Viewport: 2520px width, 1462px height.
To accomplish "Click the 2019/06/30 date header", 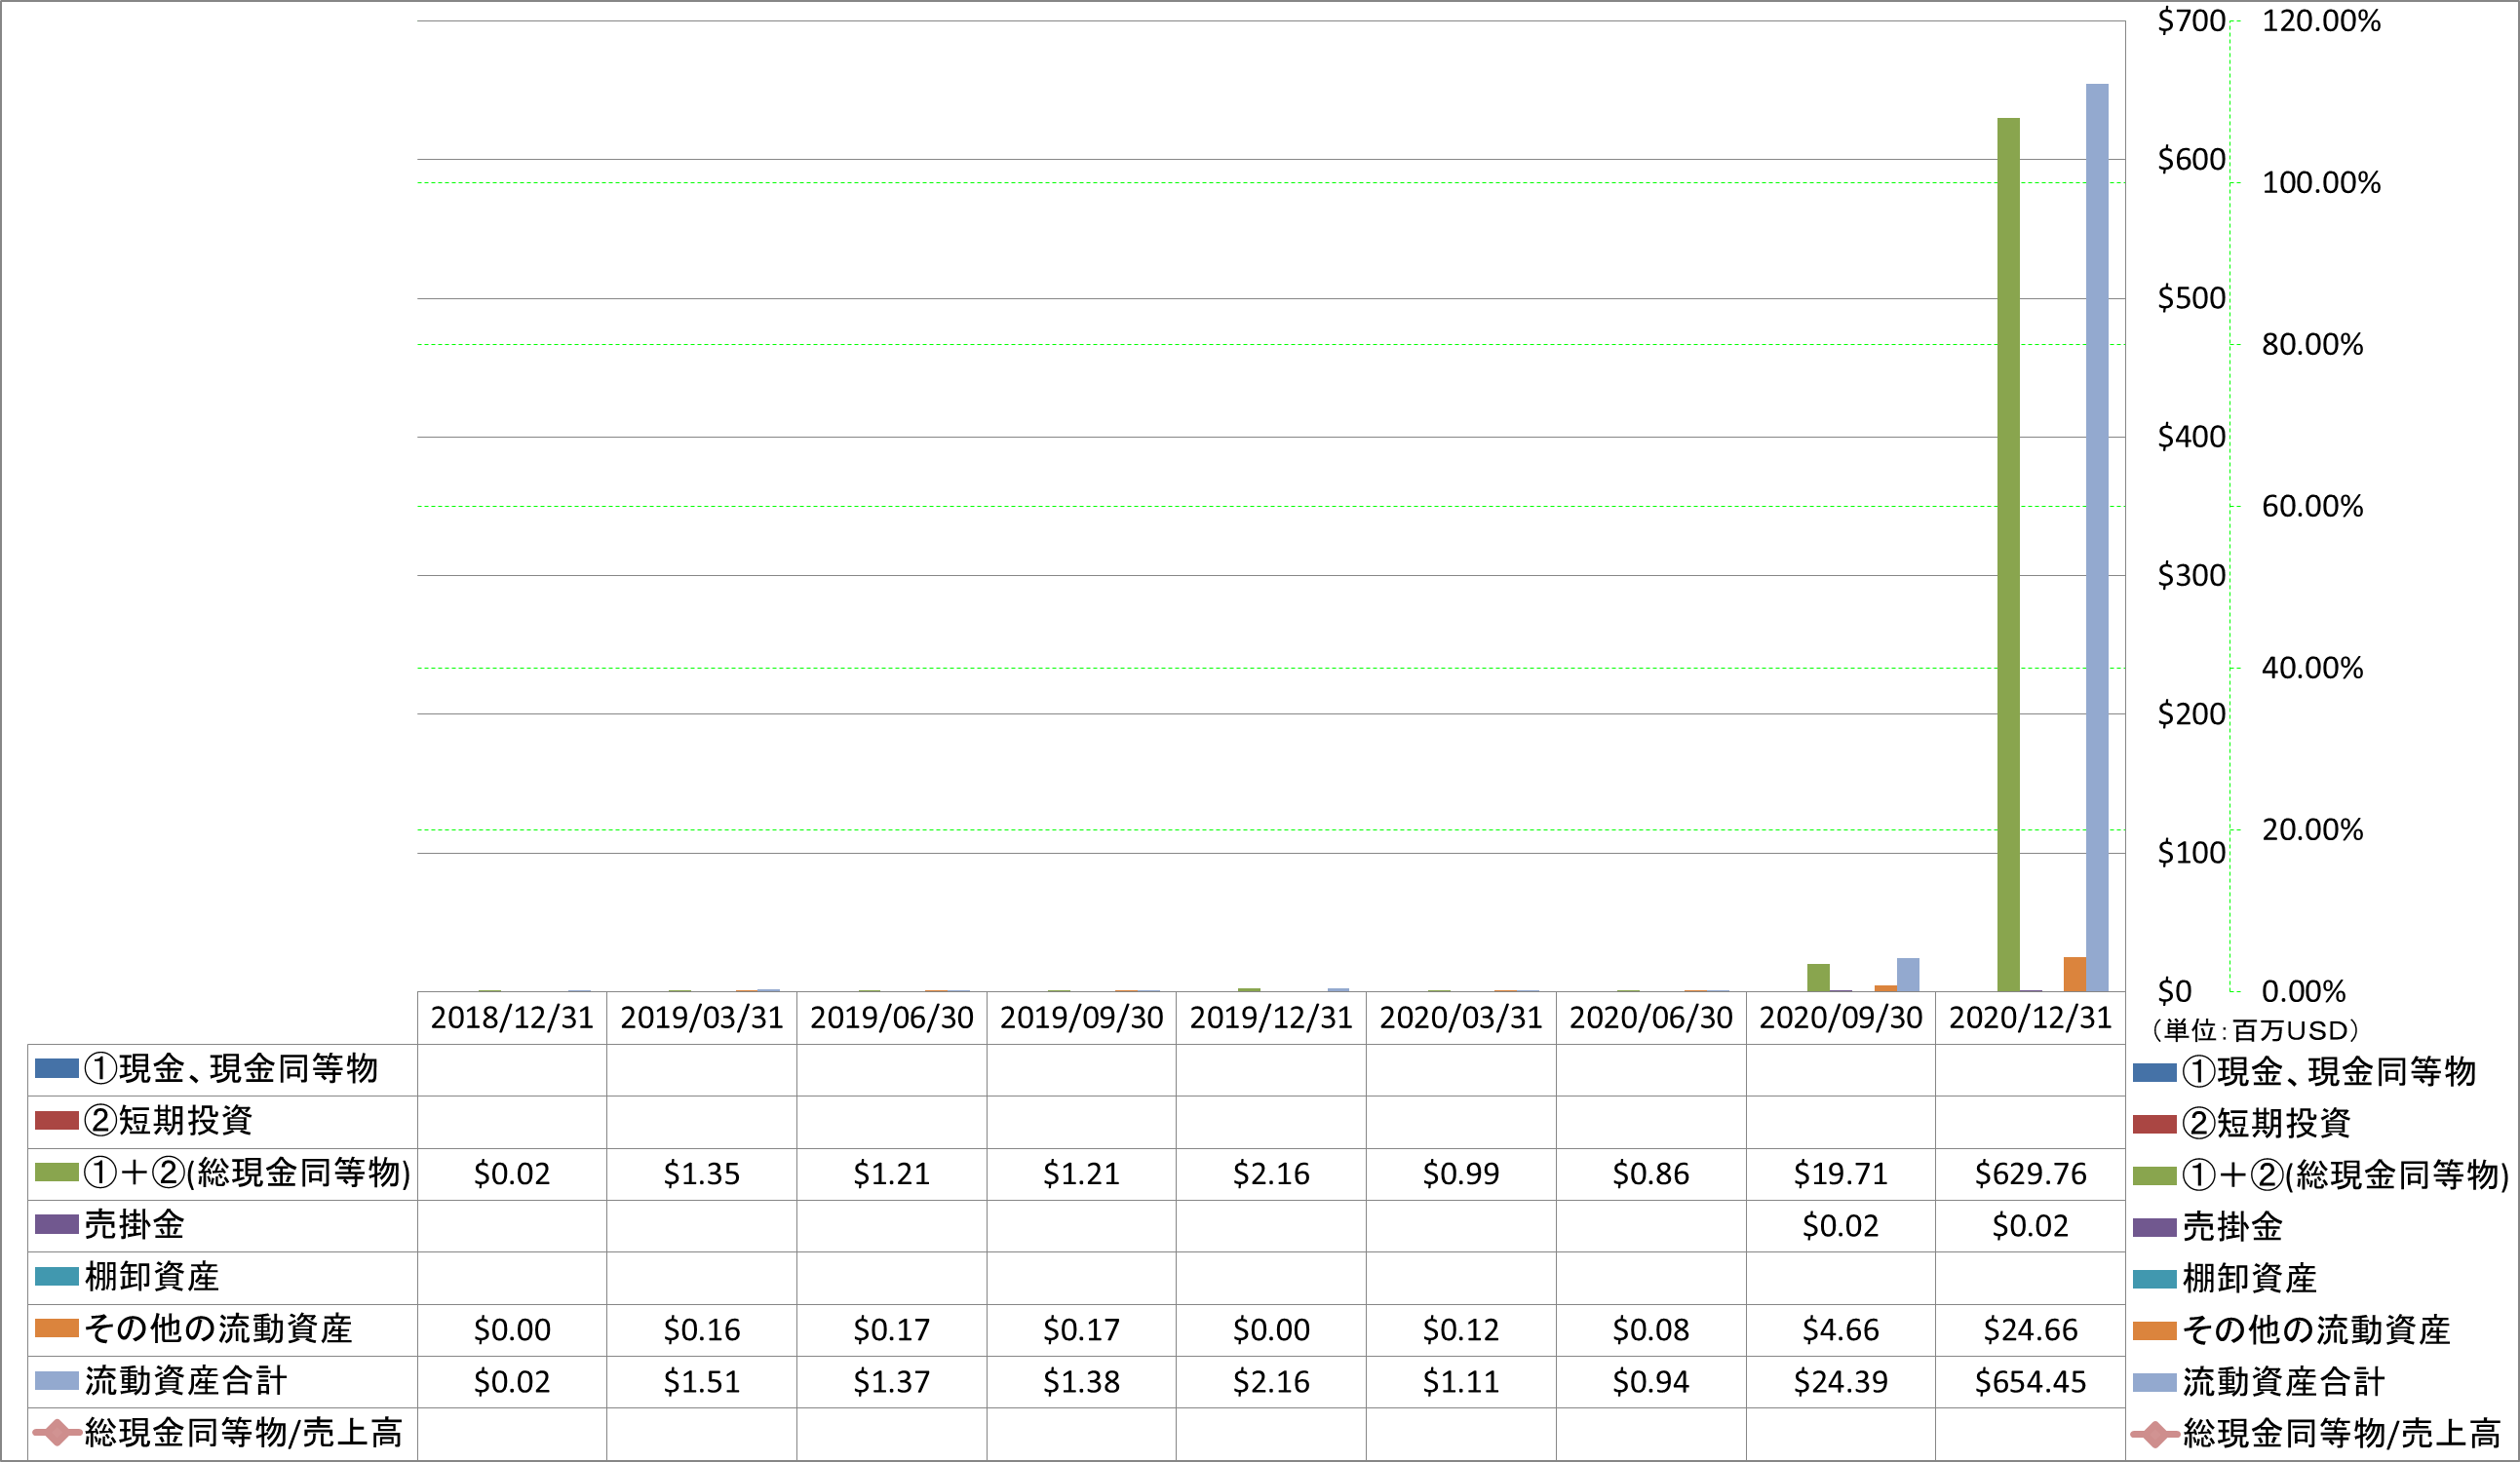I will pos(892,1018).
